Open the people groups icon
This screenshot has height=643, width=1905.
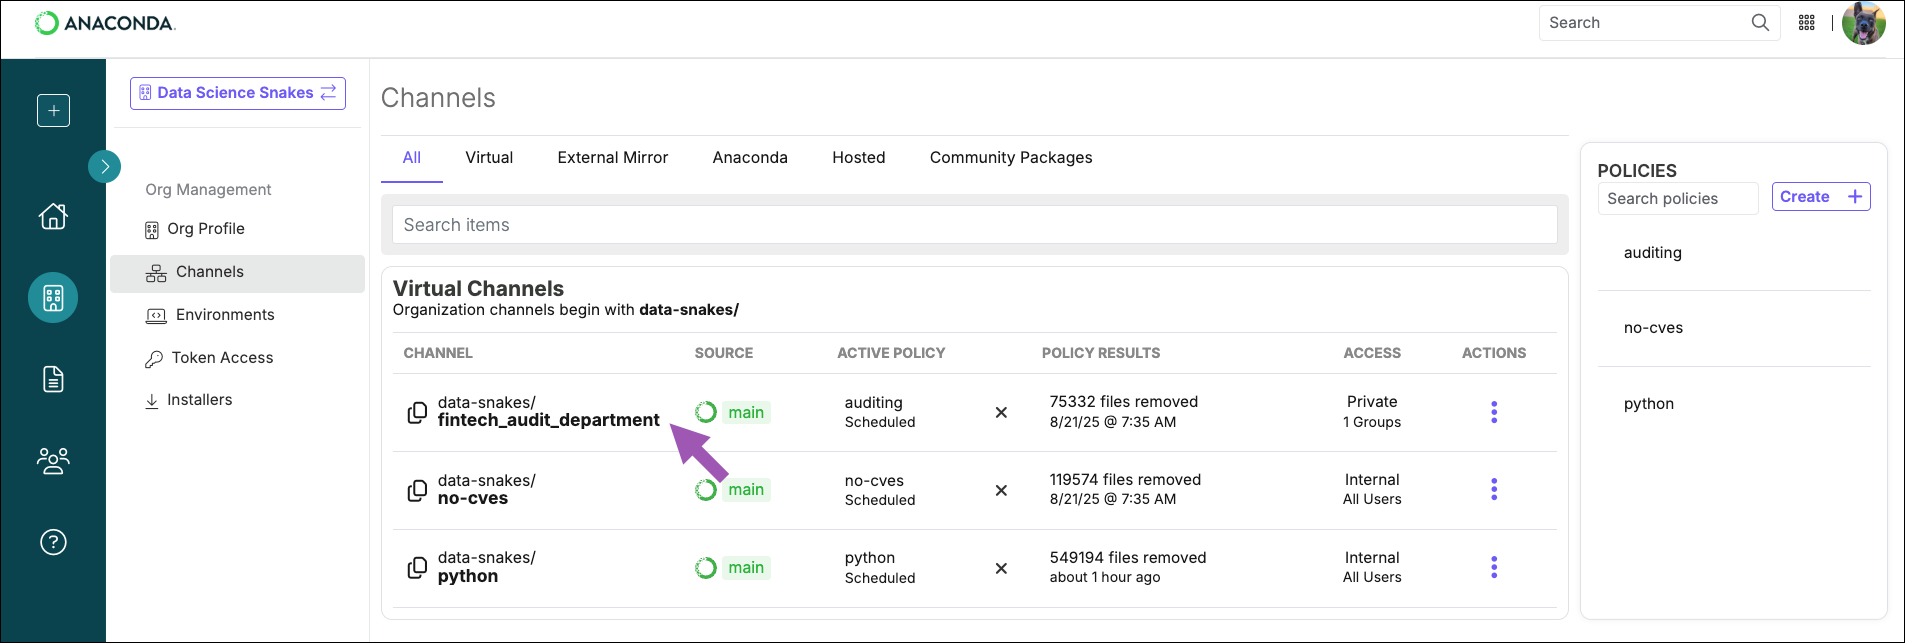[x=53, y=460]
